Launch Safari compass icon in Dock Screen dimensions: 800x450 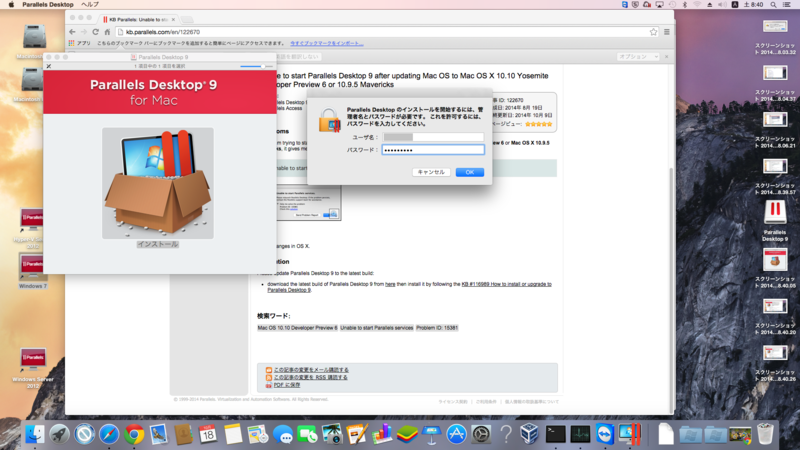click(109, 434)
